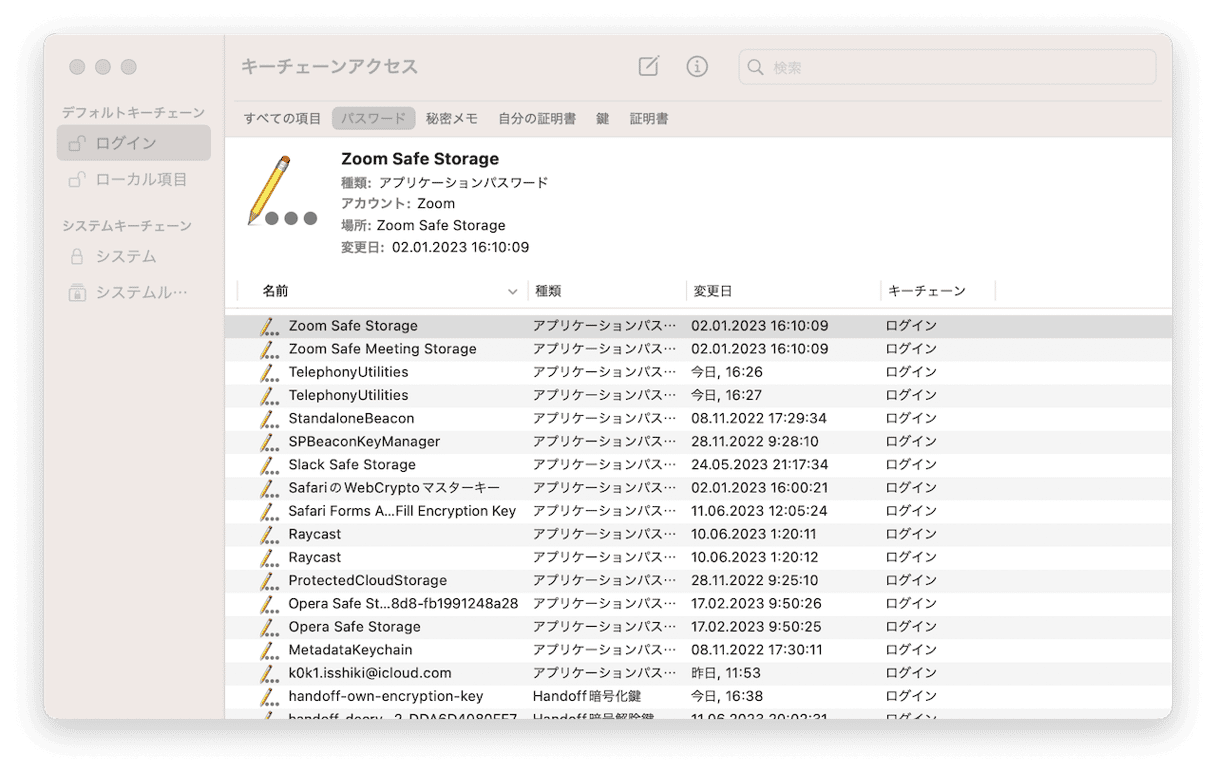The image size is (1216, 773).
Task: Click the pencil icon beside Zoom Safe Meeting Storage
Action: point(268,349)
